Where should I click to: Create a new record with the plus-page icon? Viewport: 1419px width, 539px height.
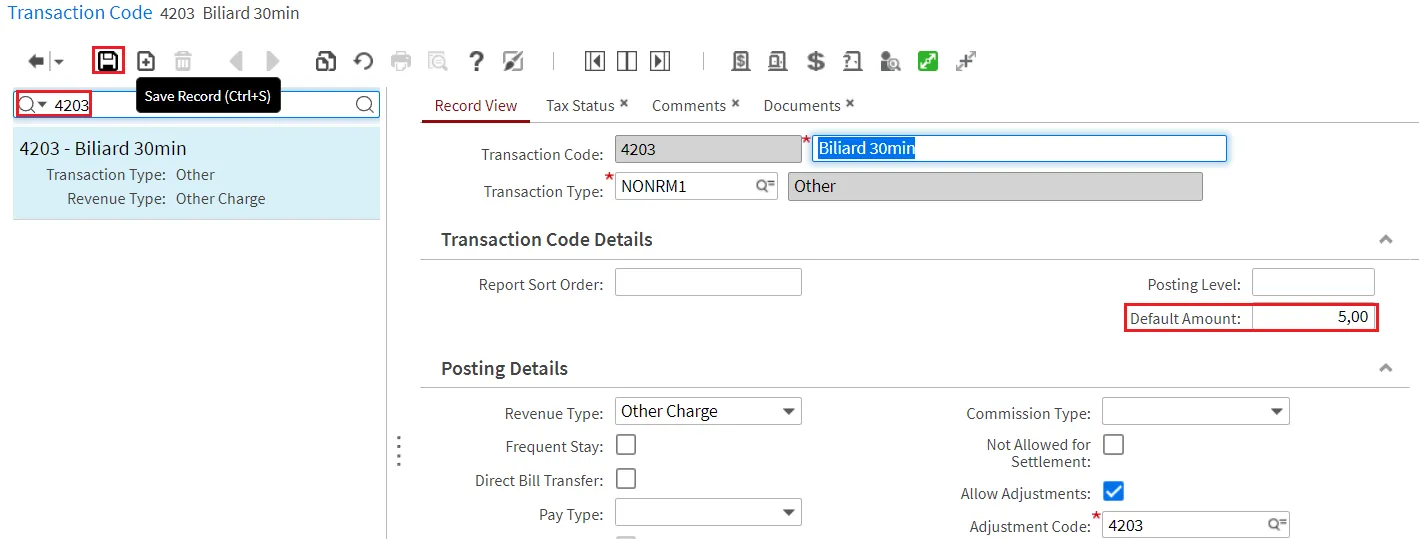tap(146, 61)
